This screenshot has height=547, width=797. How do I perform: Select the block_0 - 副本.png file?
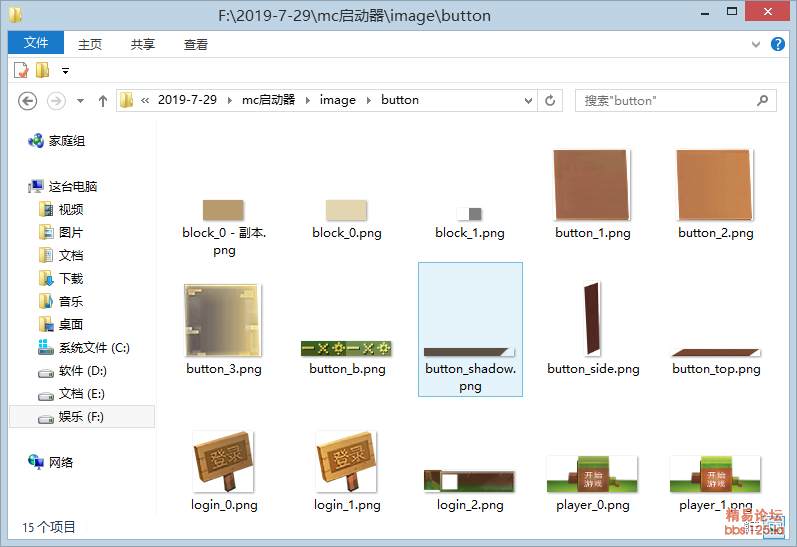(x=223, y=209)
